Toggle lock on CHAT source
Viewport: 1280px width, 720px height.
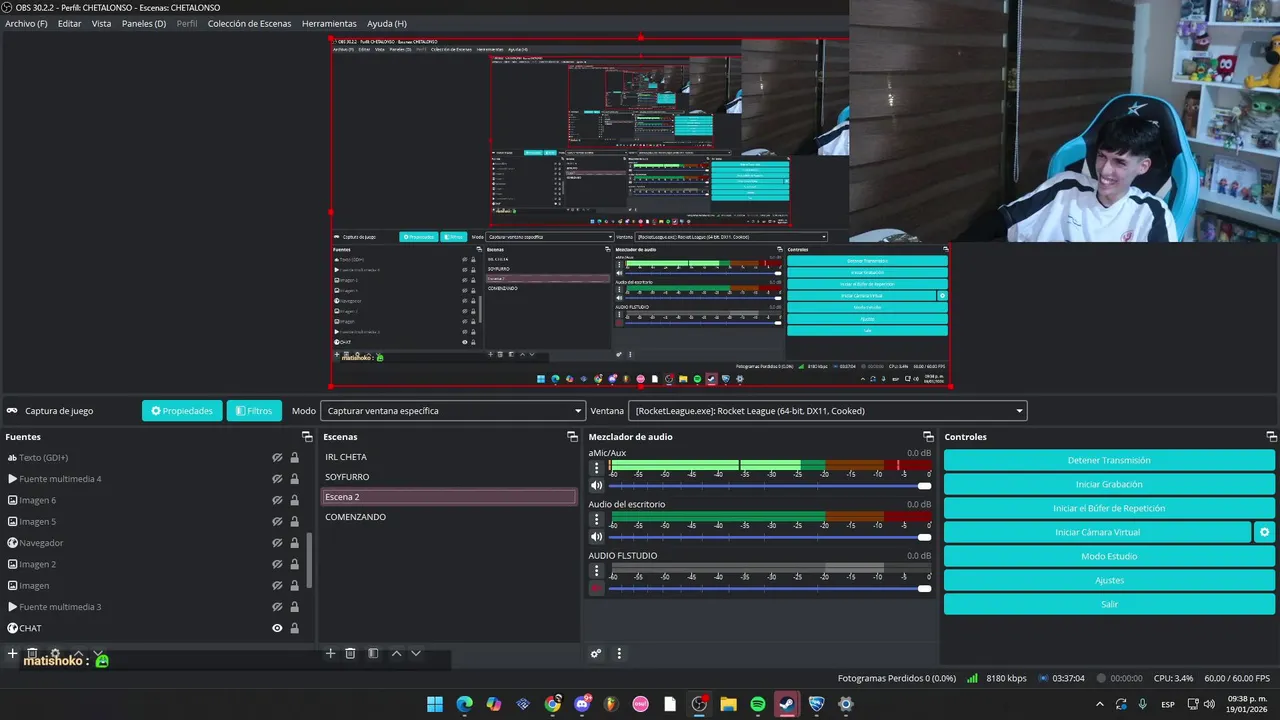tap(294, 628)
